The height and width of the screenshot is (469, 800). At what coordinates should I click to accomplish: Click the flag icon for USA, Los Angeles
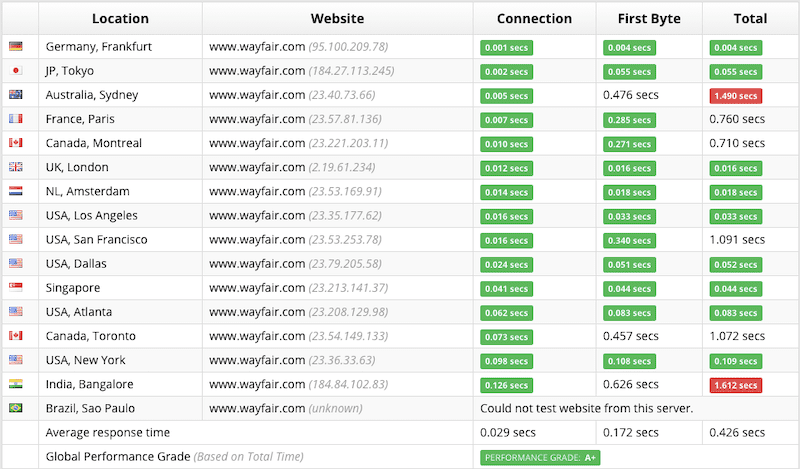(x=16, y=215)
